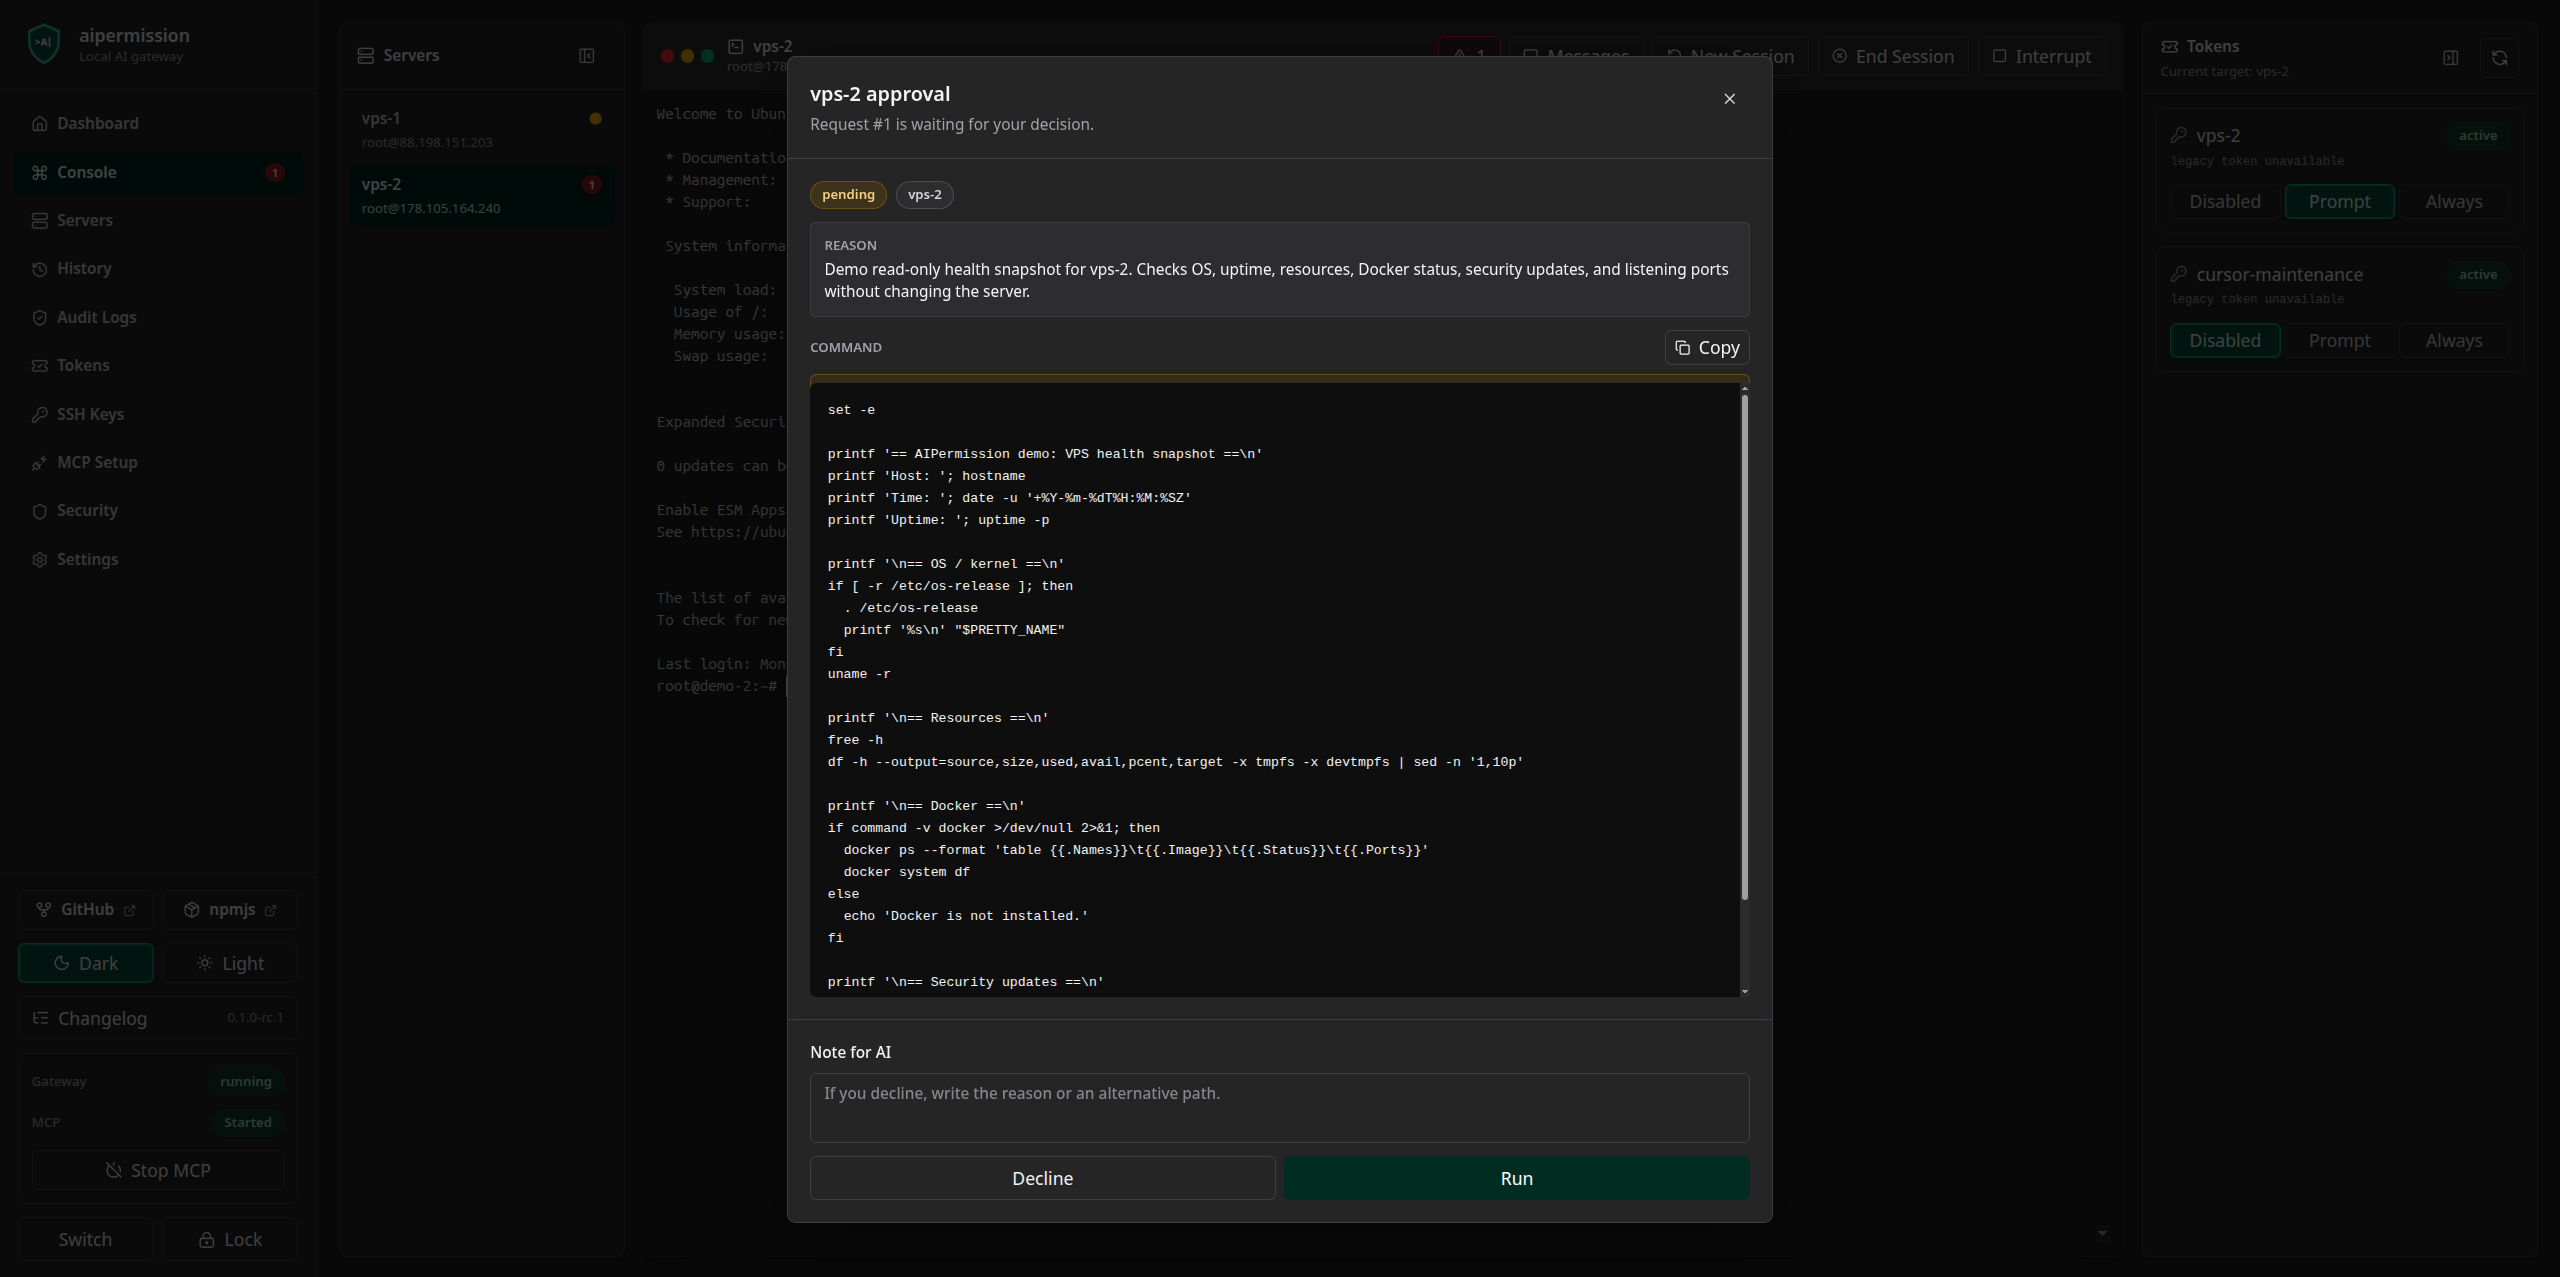Copy the command to clipboard
Image resolution: width=2560 pixels, height=1277 pixels.
click(x=1707, y=347)
